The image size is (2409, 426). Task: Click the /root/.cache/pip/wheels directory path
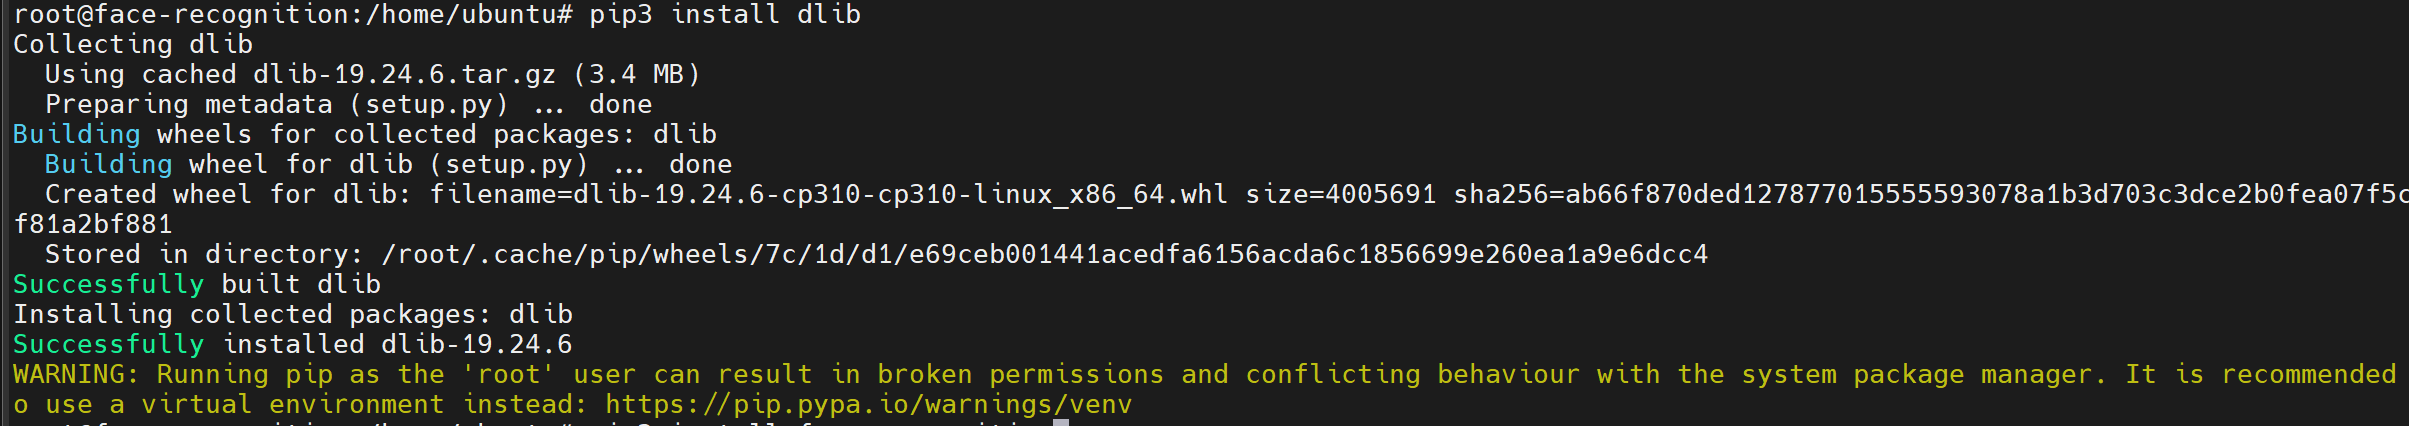[x=1044, y=255]
